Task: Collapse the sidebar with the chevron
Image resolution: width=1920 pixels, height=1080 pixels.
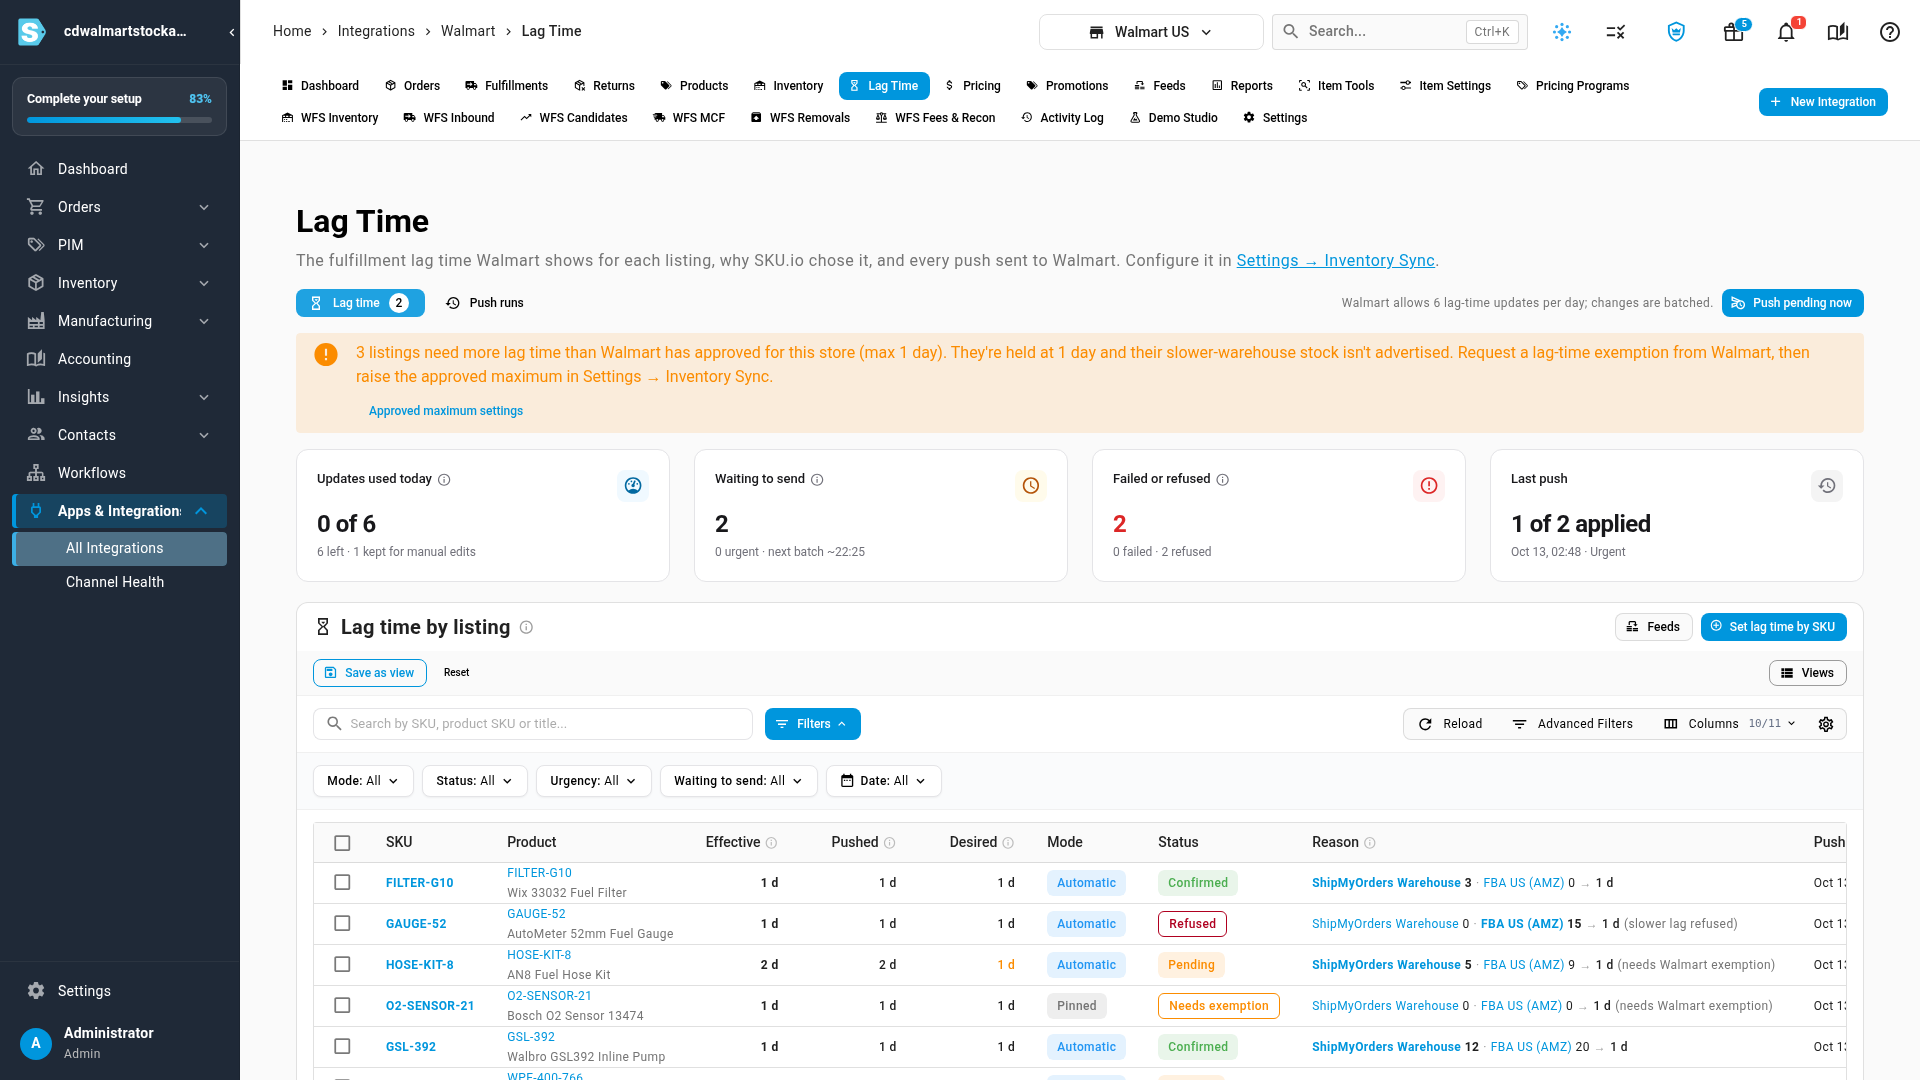Action: [x=231, y=32]
